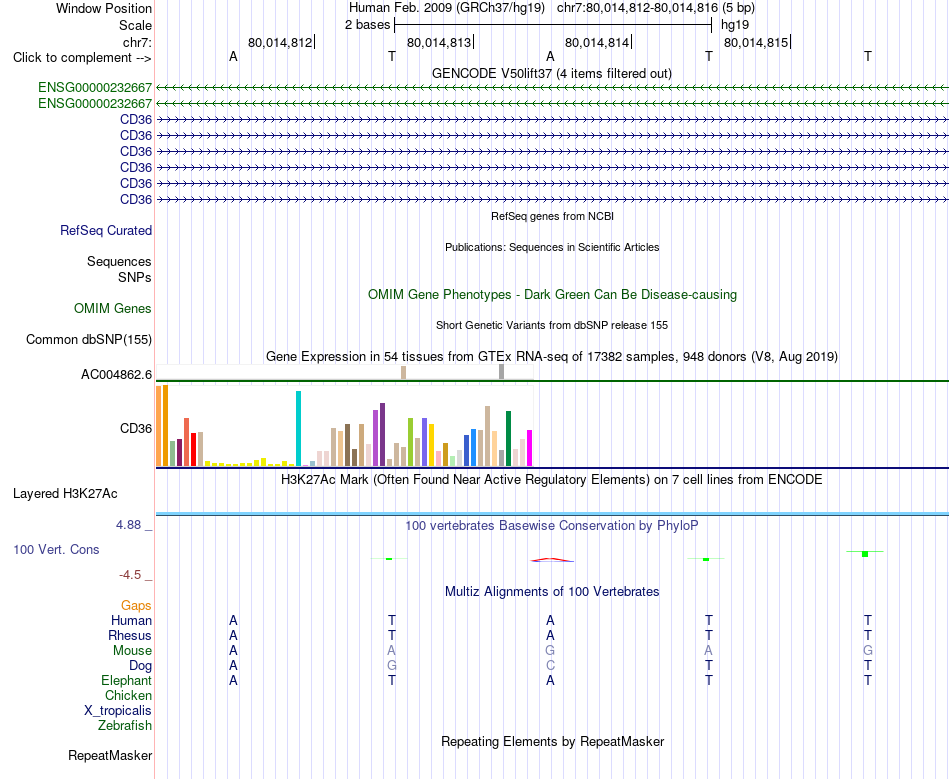Click the Common dbSNP(155) track label

(88, 339)
